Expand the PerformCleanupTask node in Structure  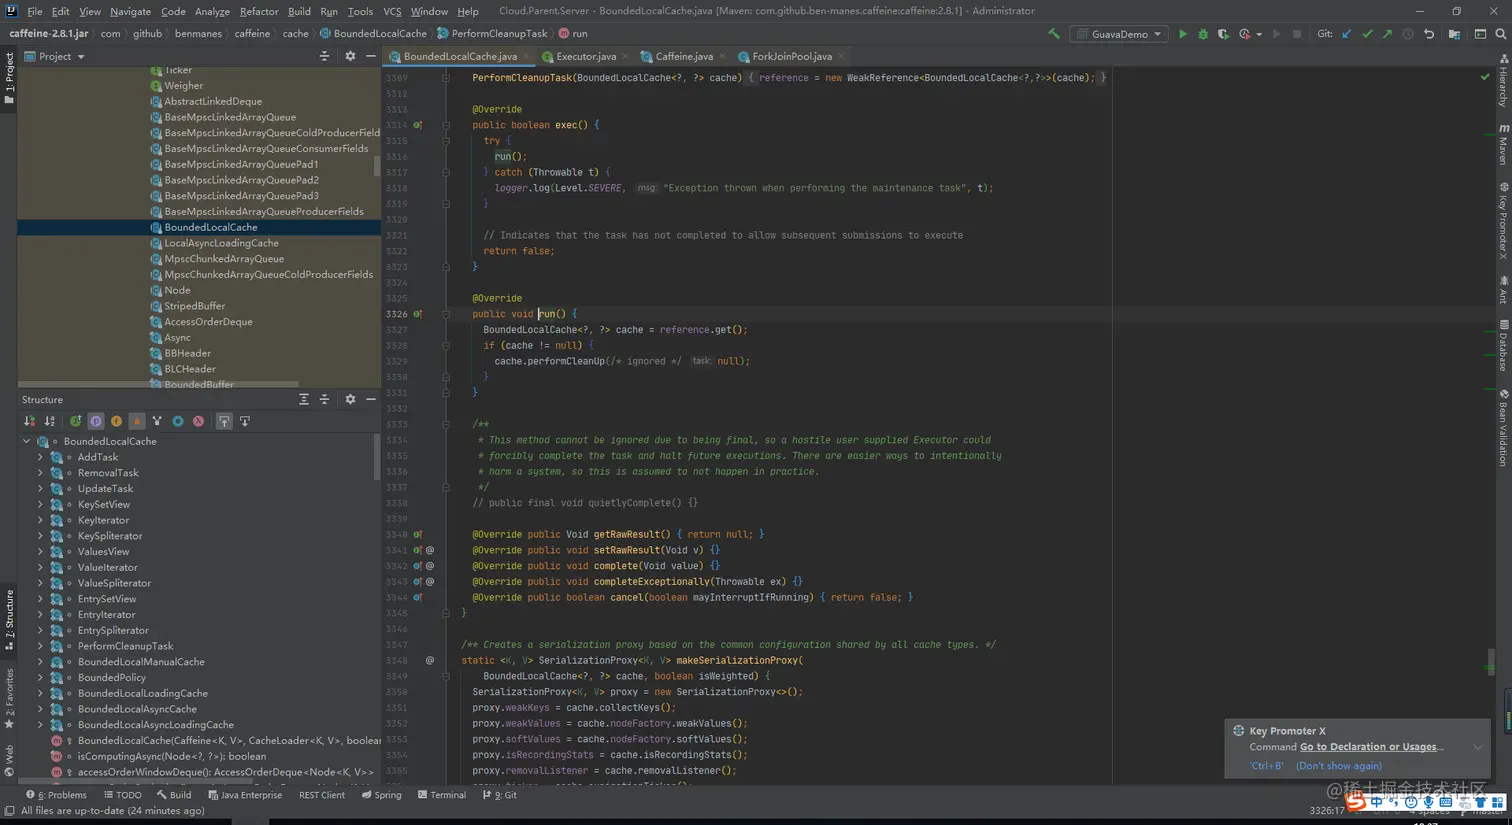(x=40, y=646)
